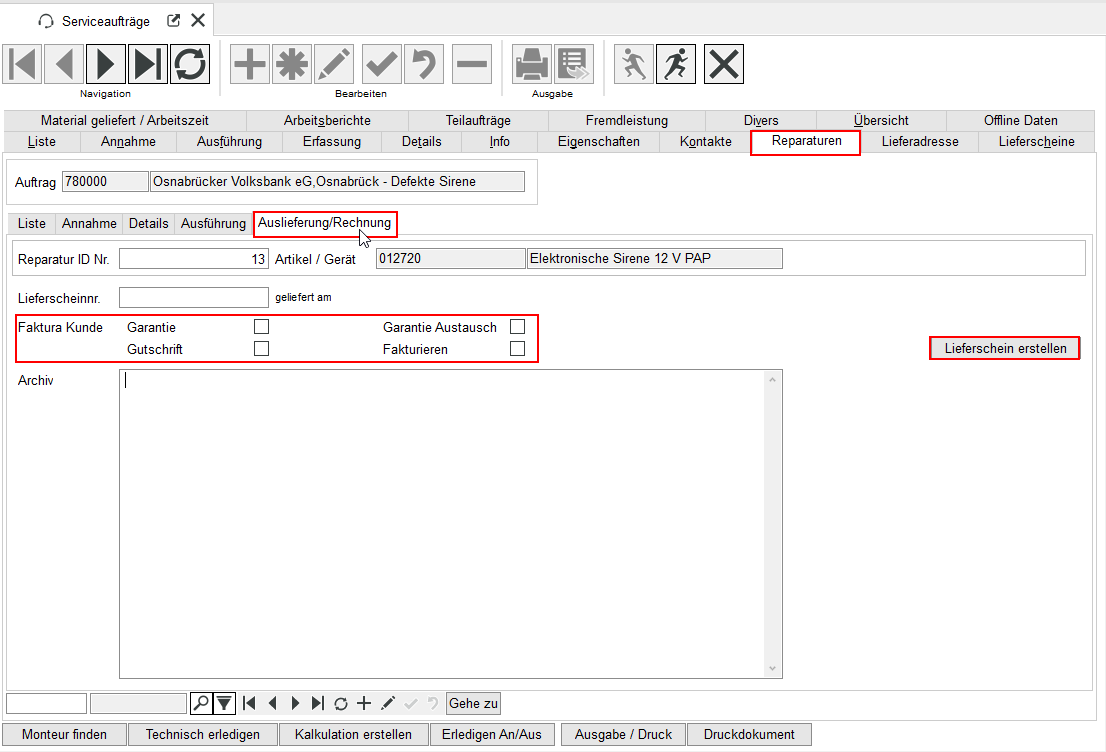1106x752 pixels.
Task: Enable the Garantie checkbox
Action: (x=261, y=326)
